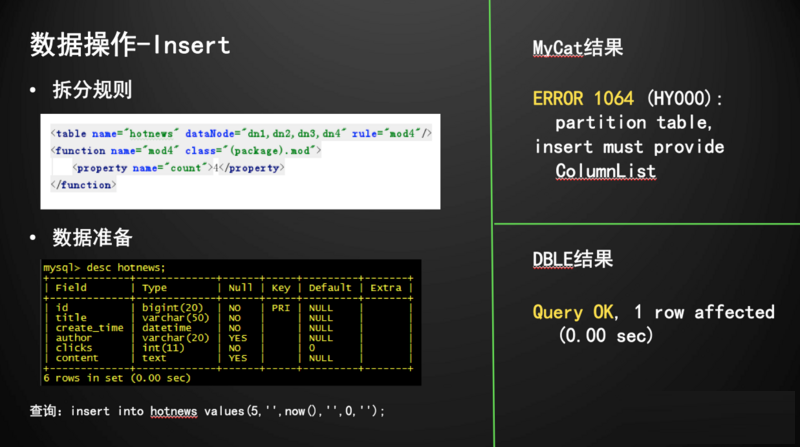This screenshot has width=800, height=447.
Task: Select the 拆分规则 bullet heading
Action: [x=92, y=90]
